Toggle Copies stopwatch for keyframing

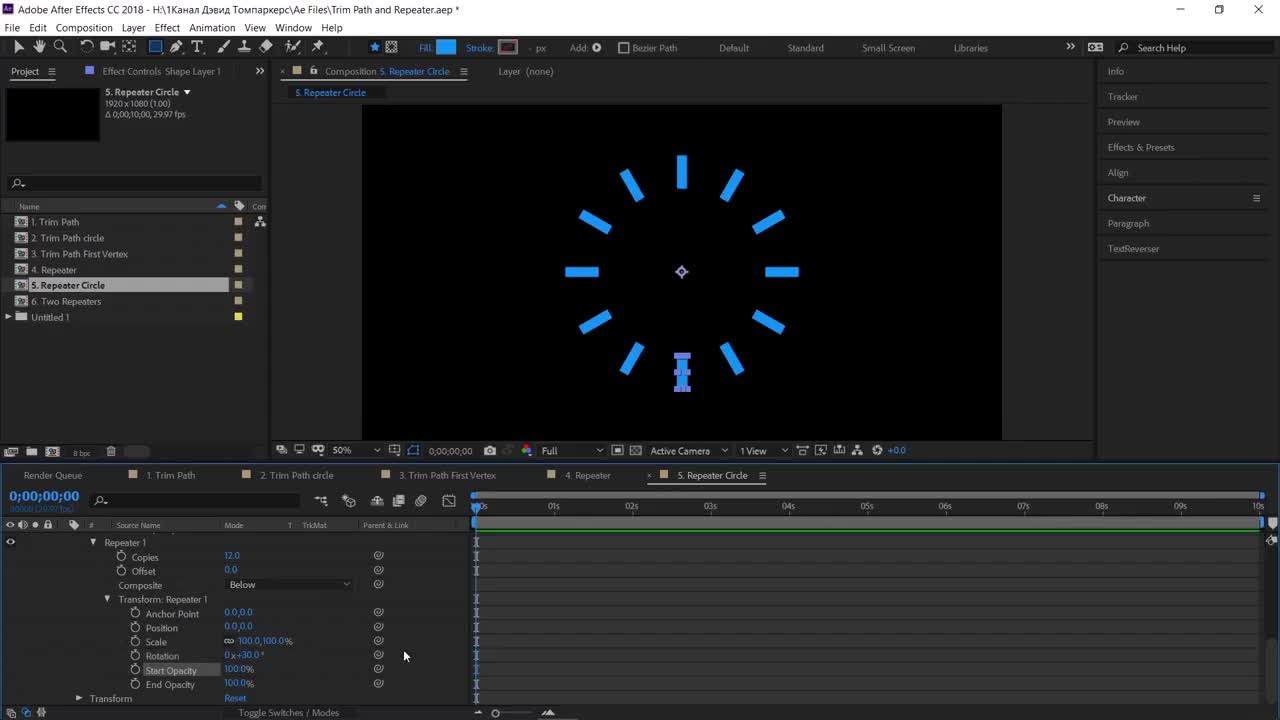(122, 556)
